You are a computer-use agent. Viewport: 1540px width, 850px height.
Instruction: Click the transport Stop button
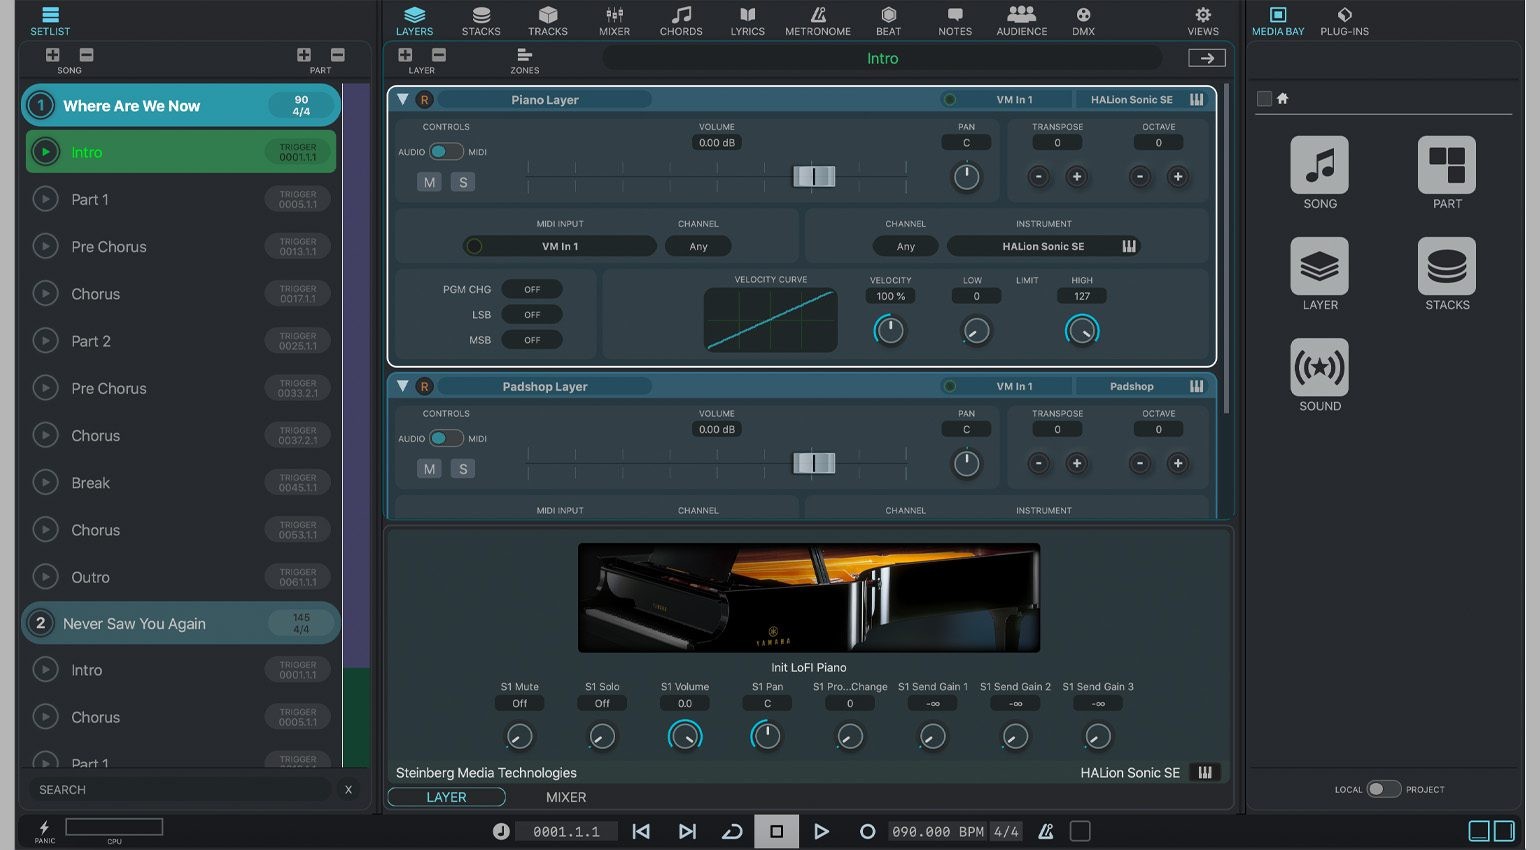coord(776,831)
